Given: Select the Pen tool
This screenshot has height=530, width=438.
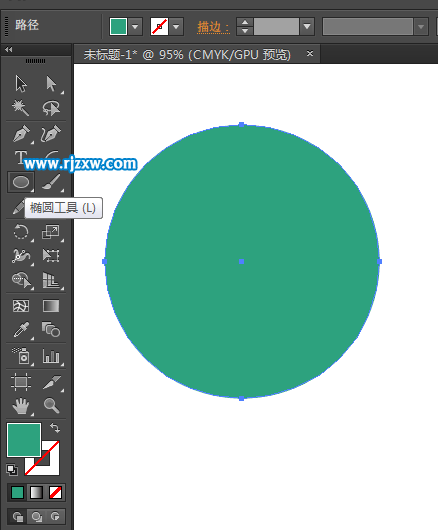Looking at the screenshot, I should (x=21, y=134).
